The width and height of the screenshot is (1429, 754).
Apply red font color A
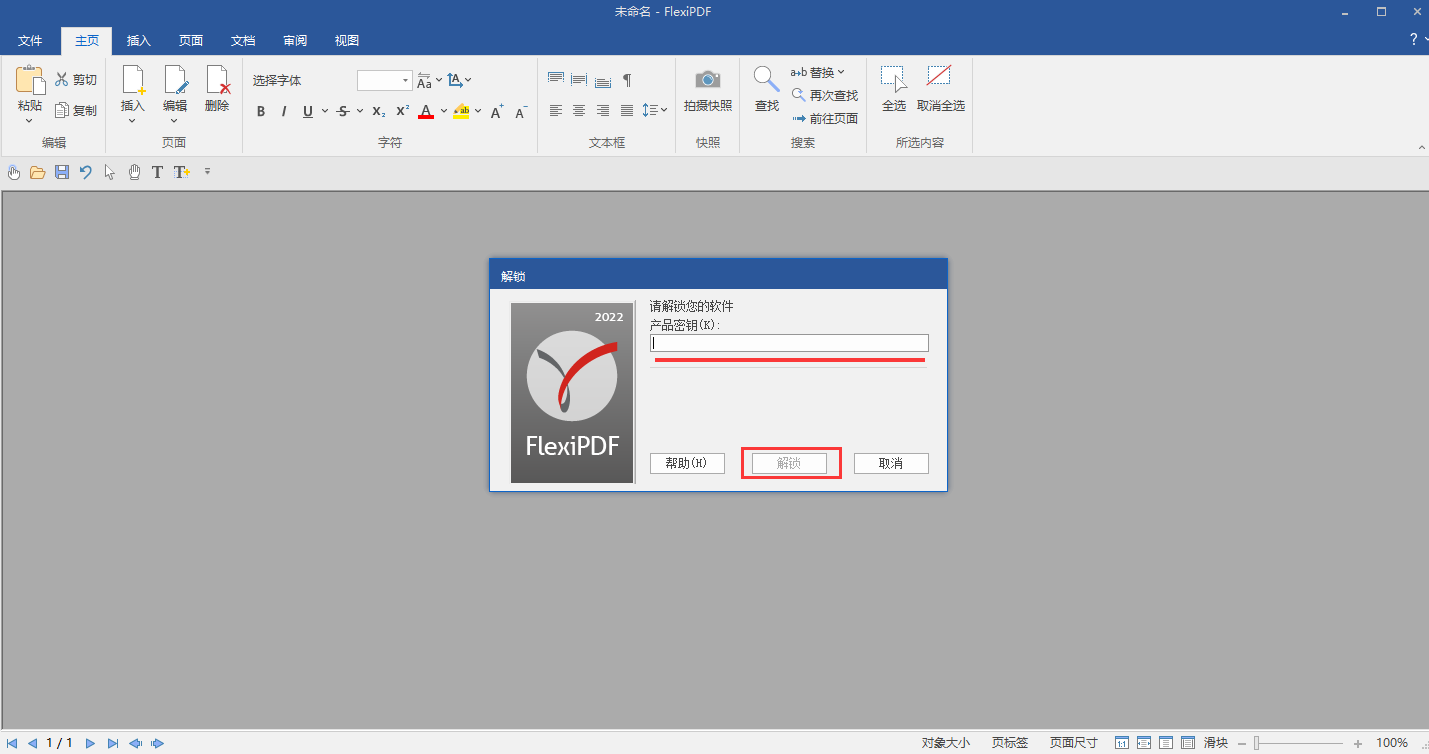[426, 111]
